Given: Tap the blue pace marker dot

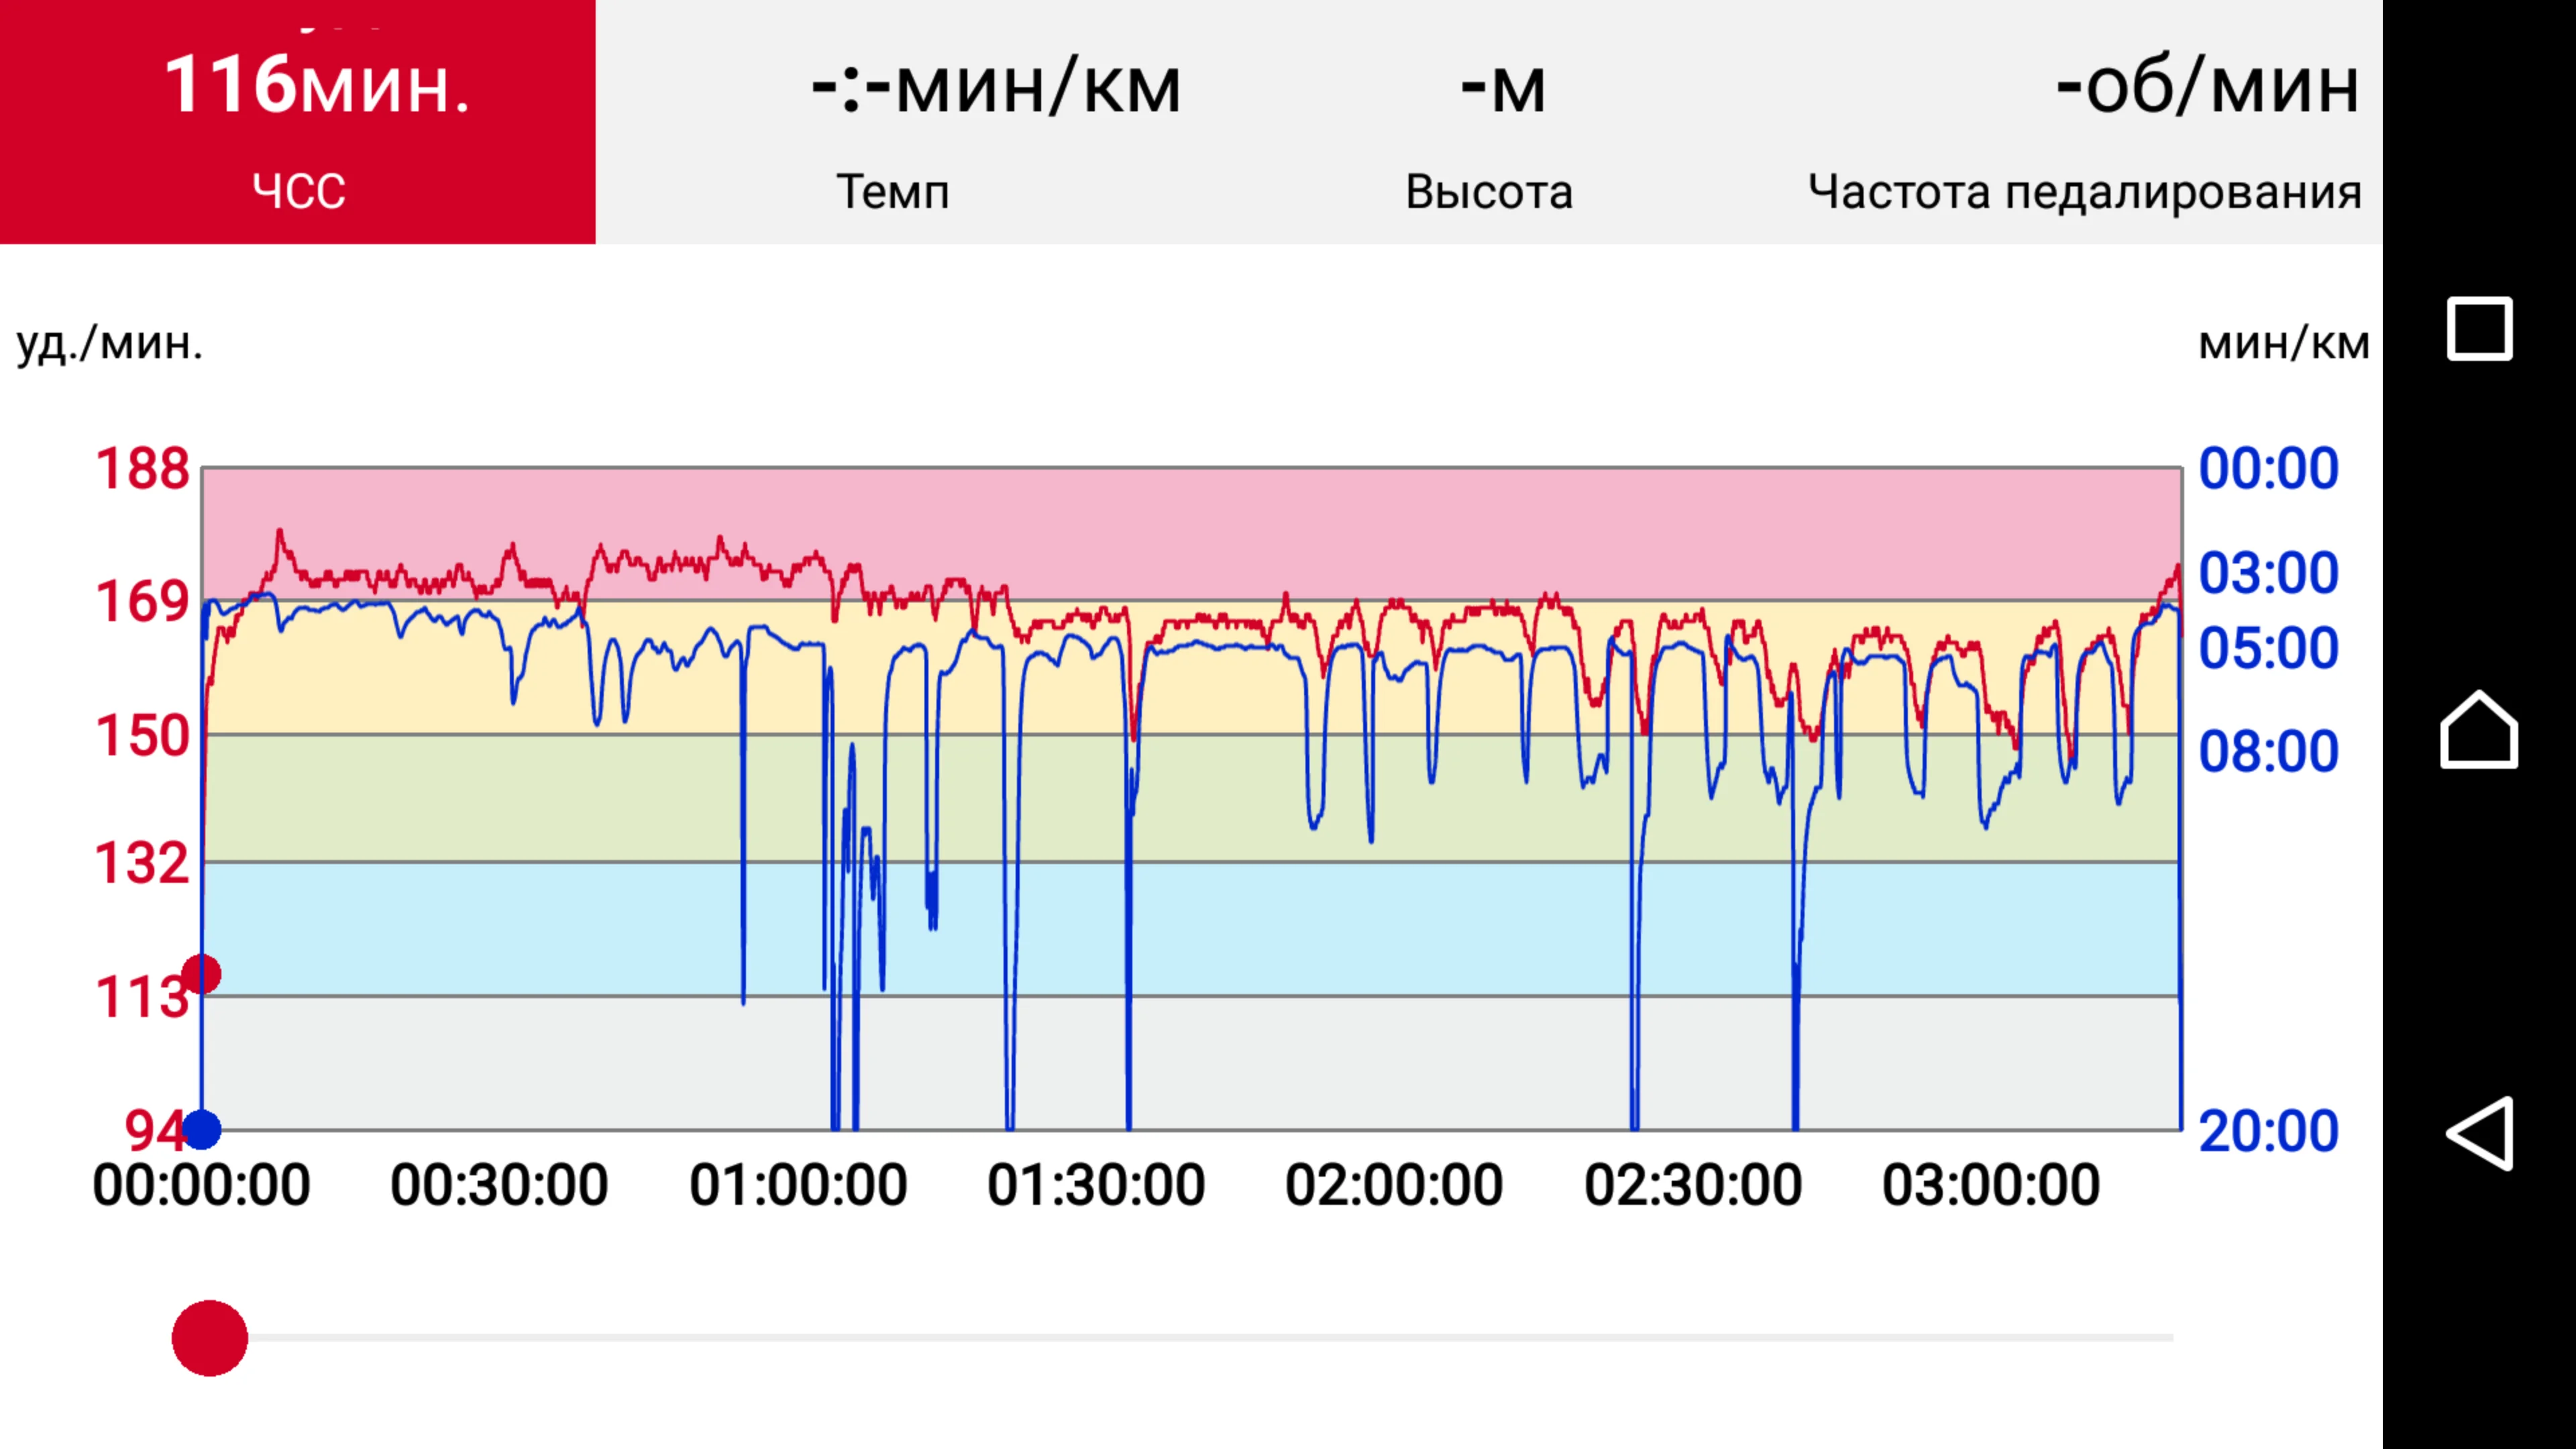Looking at the screenshot, I should pos(202,1130).
